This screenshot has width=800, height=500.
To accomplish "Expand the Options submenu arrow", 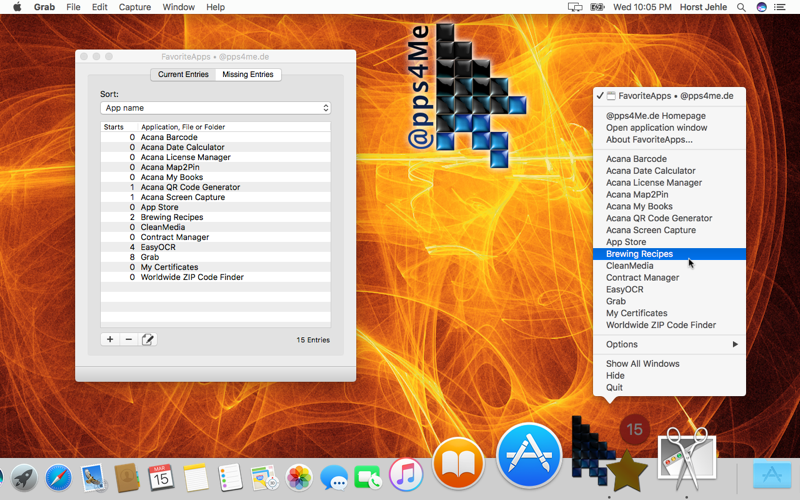I will point(735,344).
